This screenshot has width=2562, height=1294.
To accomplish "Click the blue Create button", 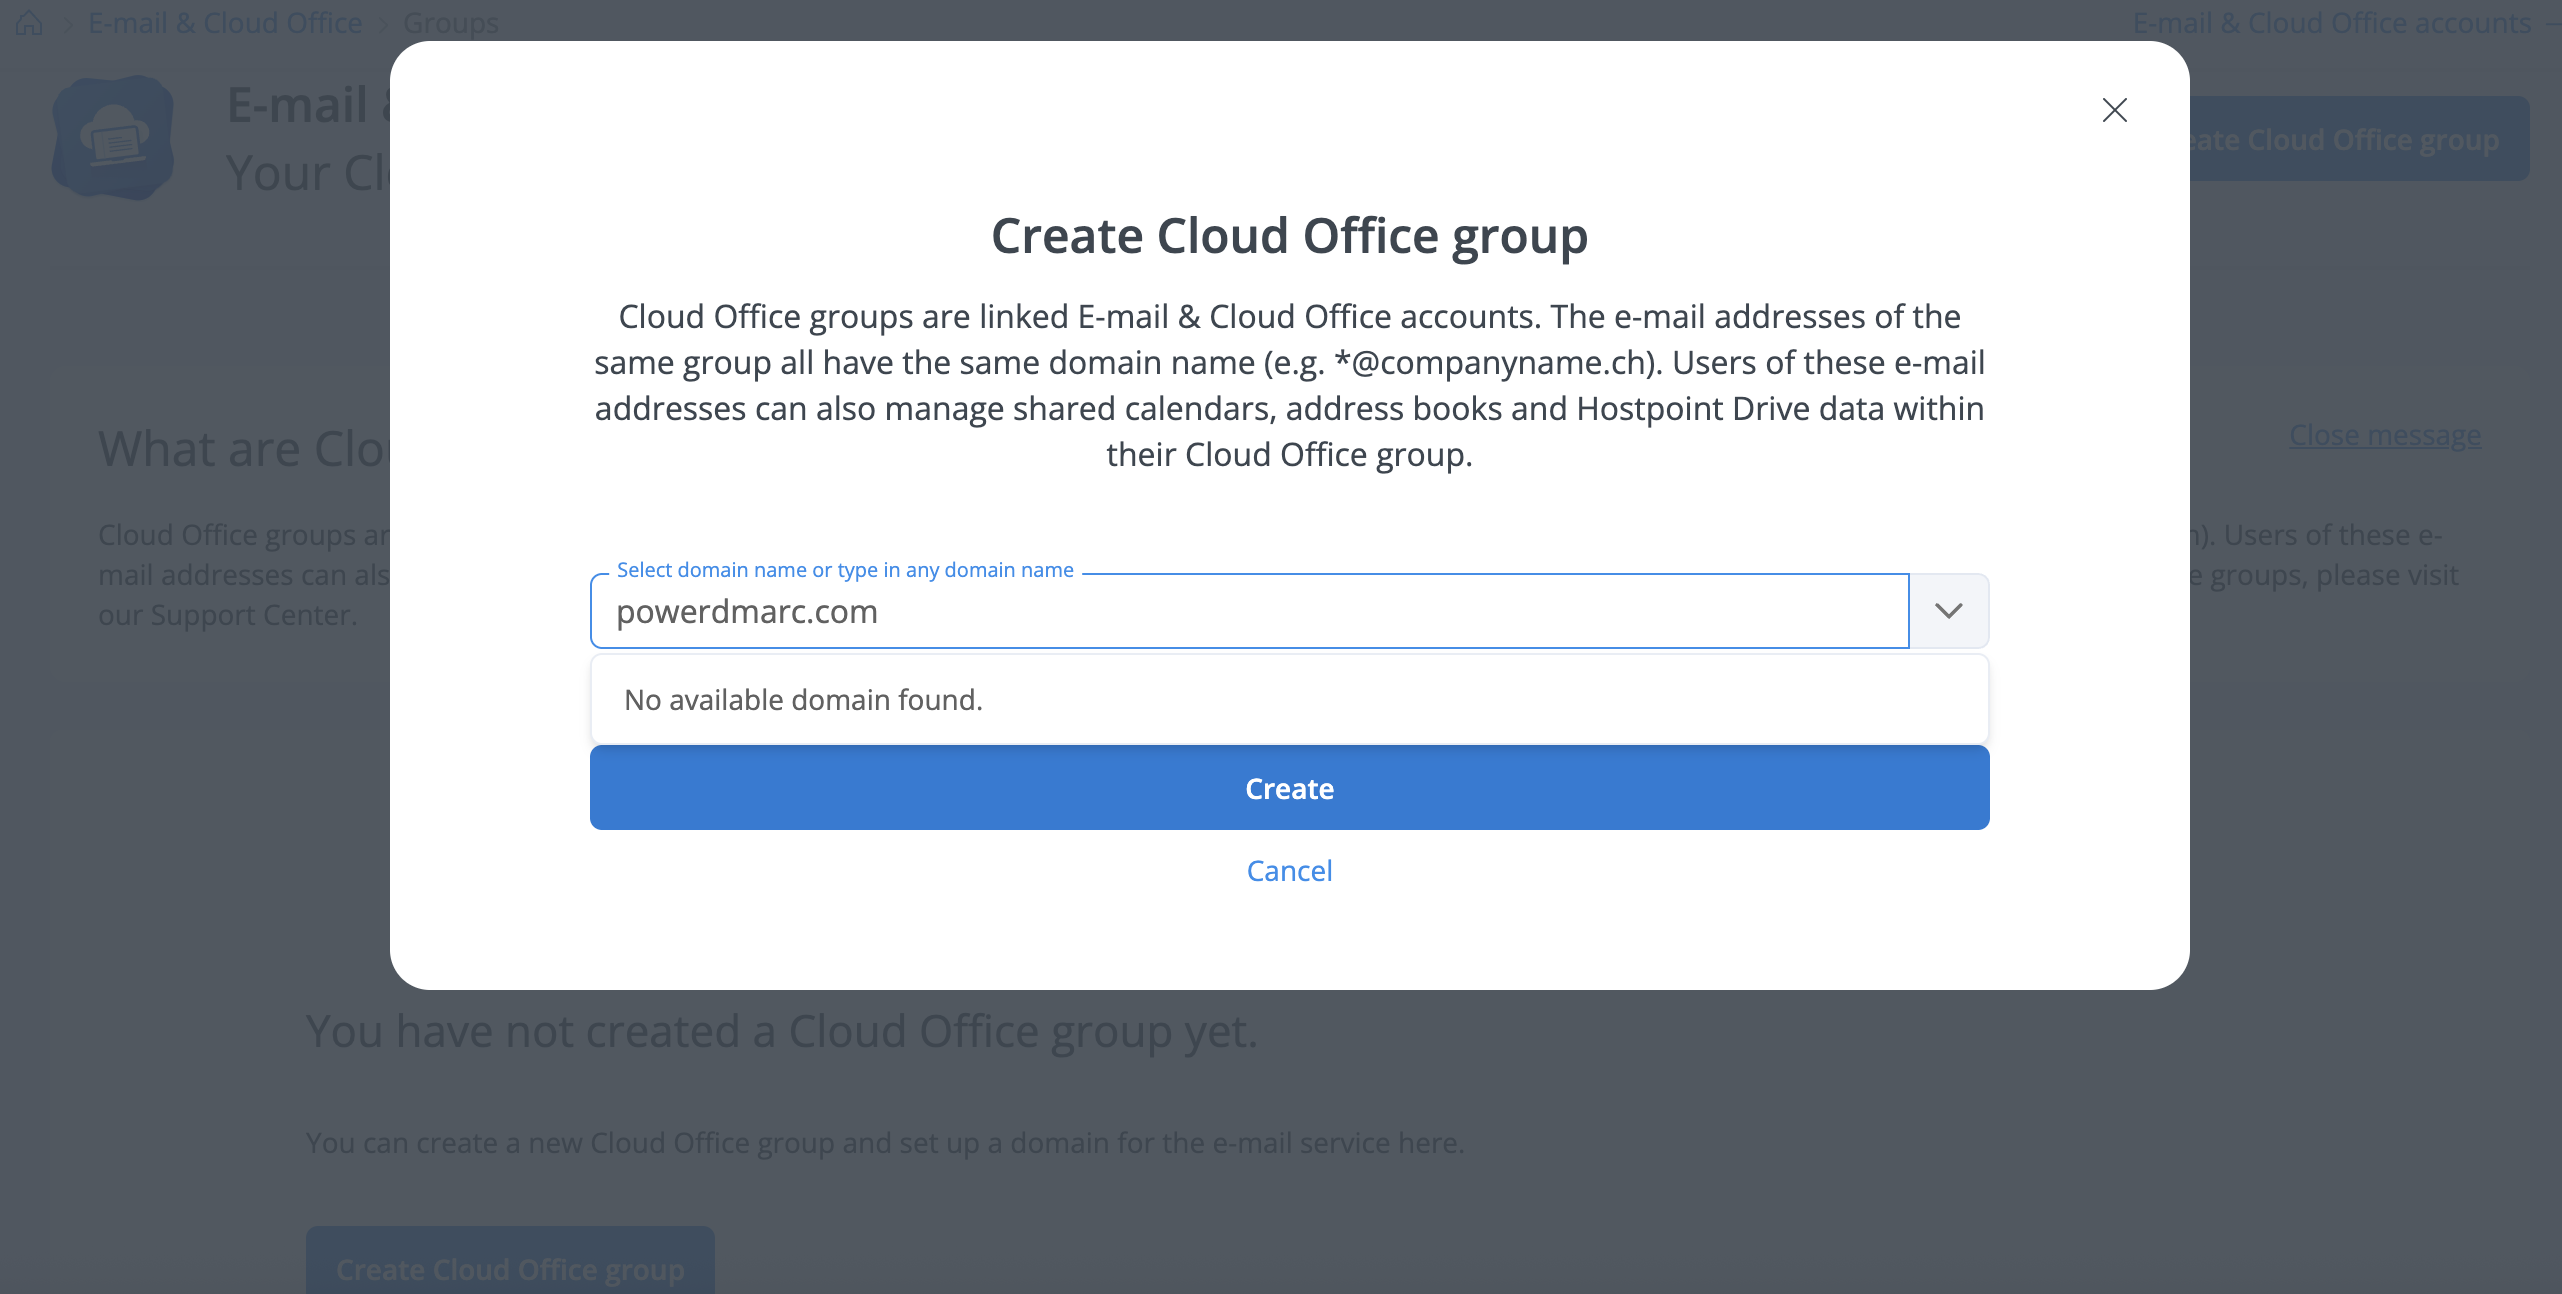I will (1289, 788).
